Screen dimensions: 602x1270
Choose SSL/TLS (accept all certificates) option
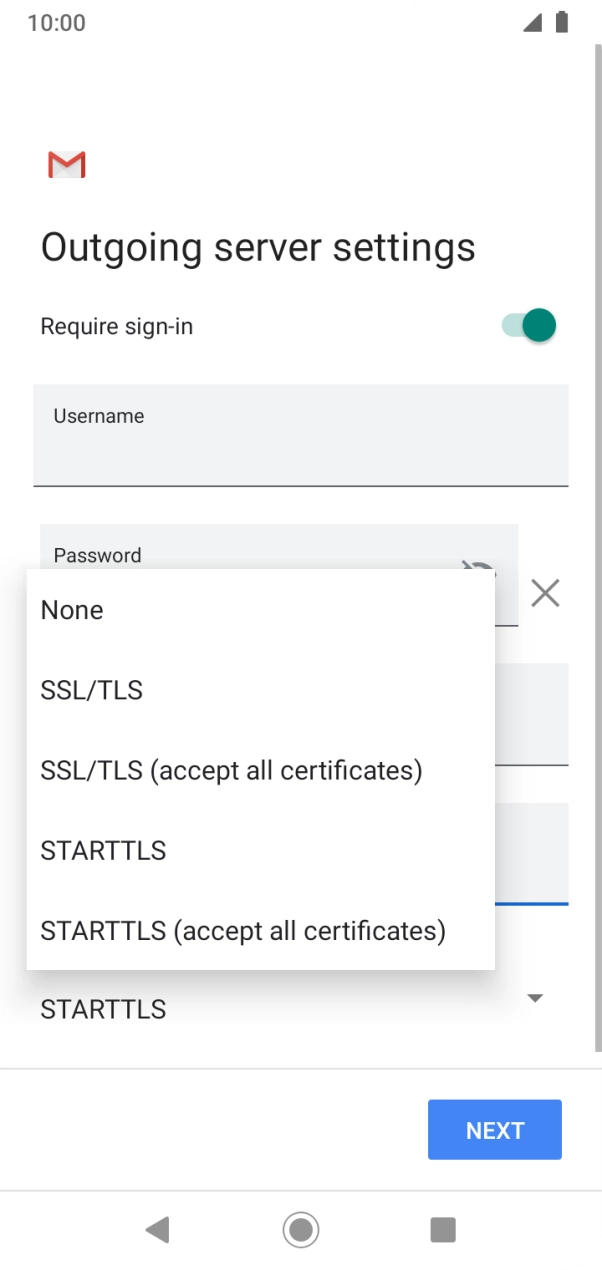pos(232,770)
